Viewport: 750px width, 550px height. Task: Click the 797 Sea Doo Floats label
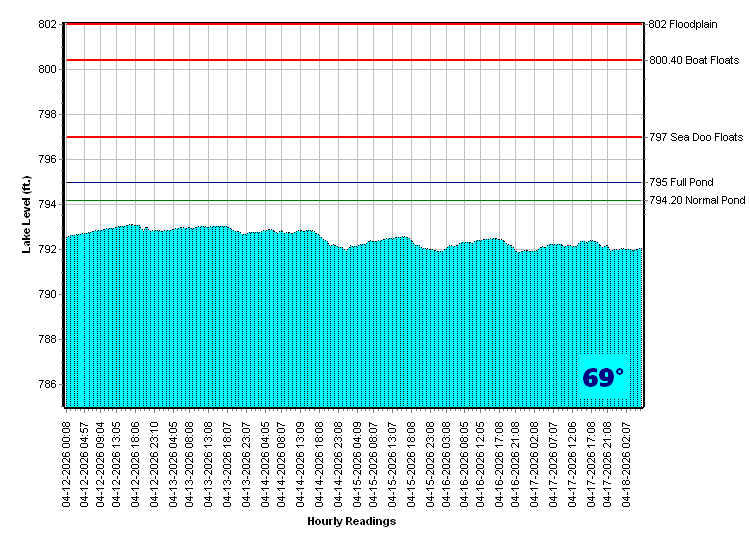(x=696, y=137)
